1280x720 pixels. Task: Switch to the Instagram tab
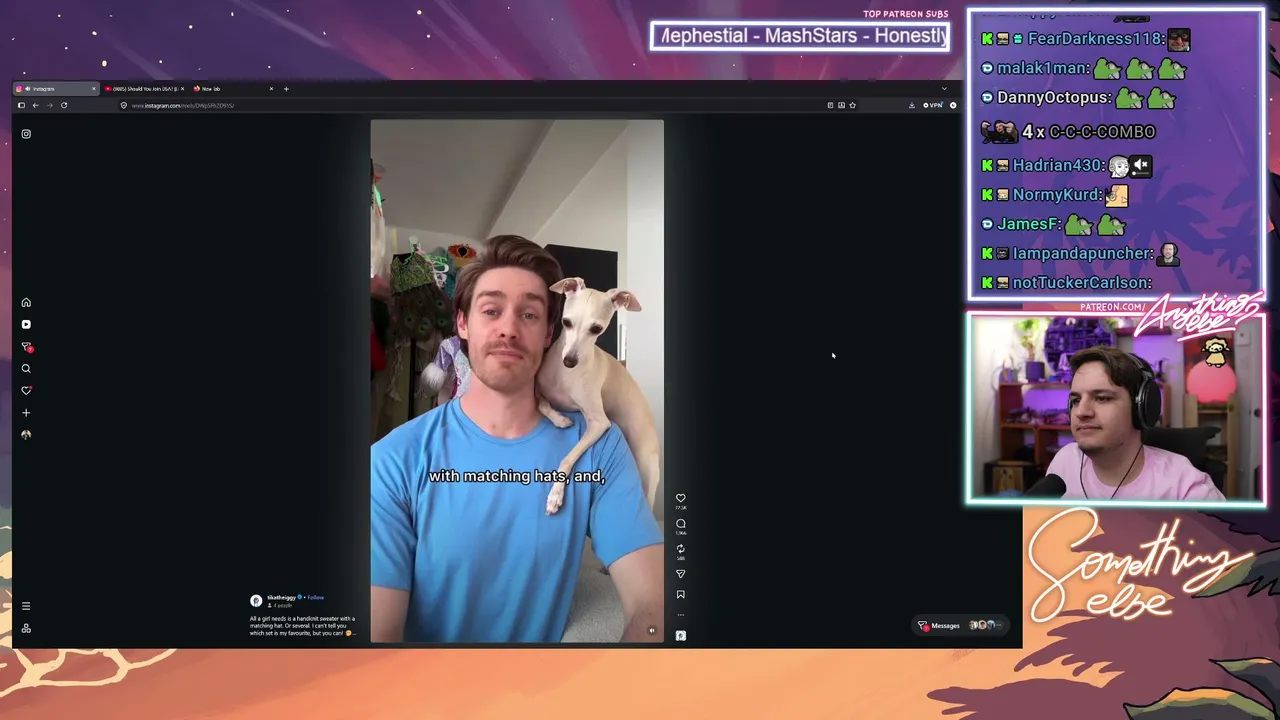[56, 89]
